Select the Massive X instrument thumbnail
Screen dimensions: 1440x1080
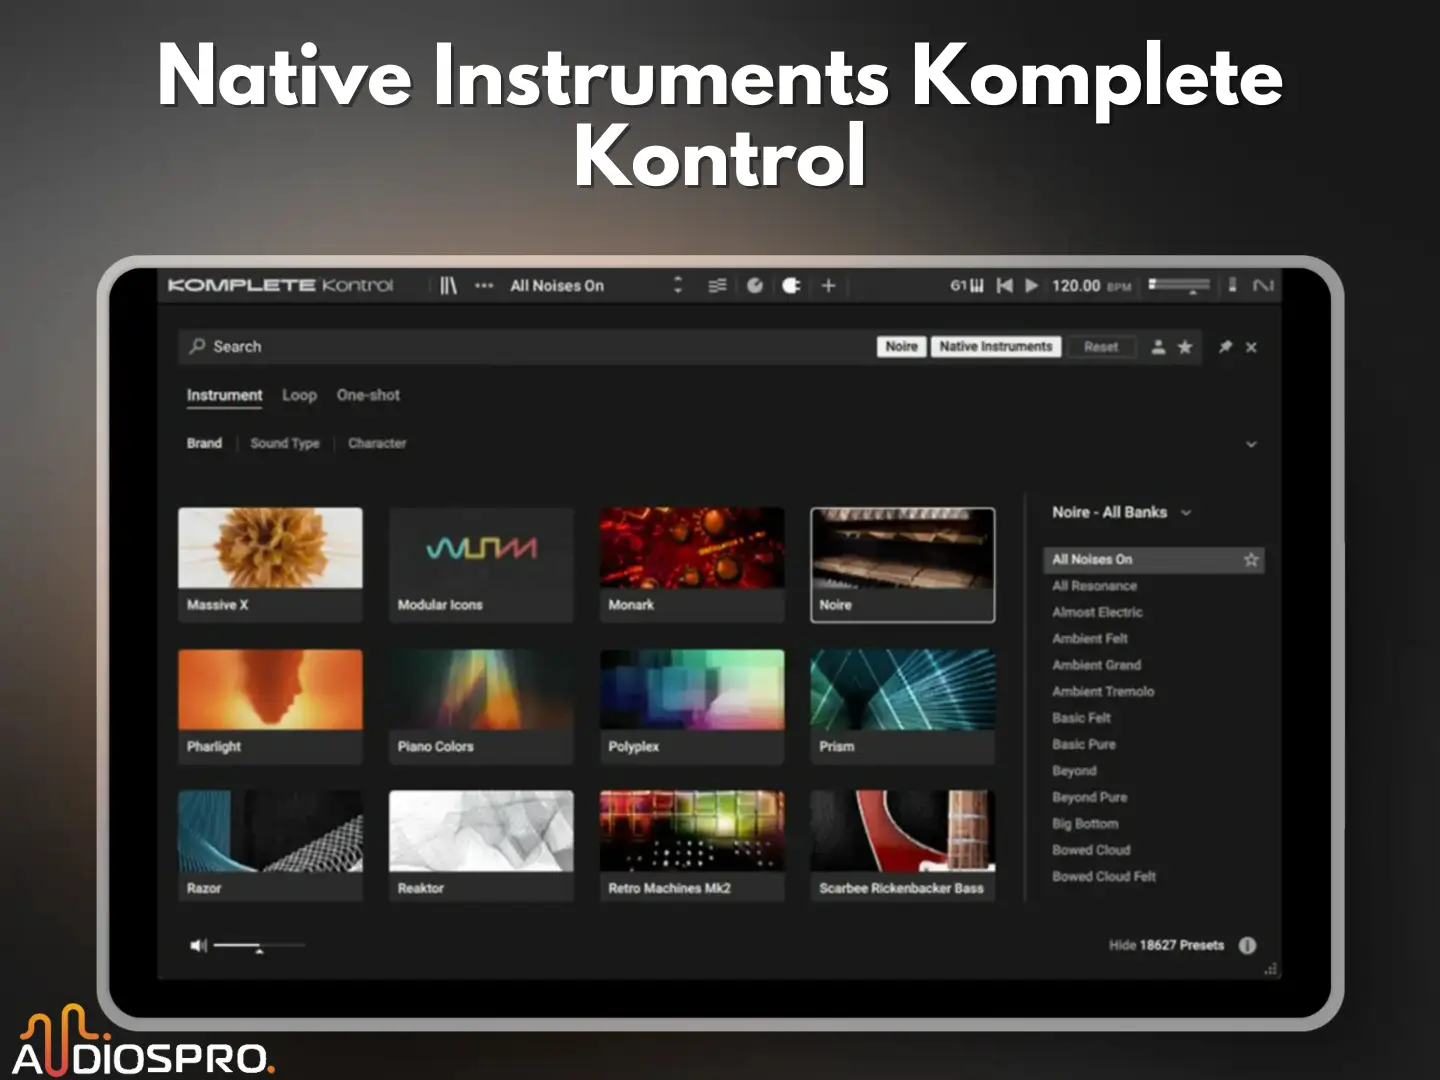(270, 564)
